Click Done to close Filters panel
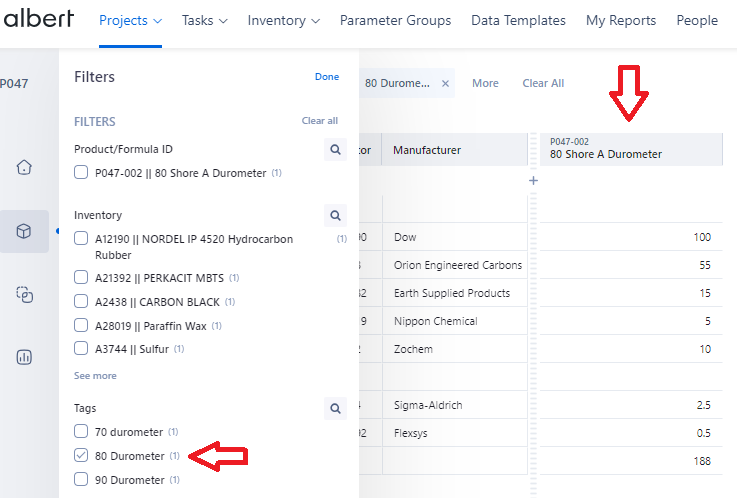This screenshot has height=498, width=737. [x=327, y=77]
